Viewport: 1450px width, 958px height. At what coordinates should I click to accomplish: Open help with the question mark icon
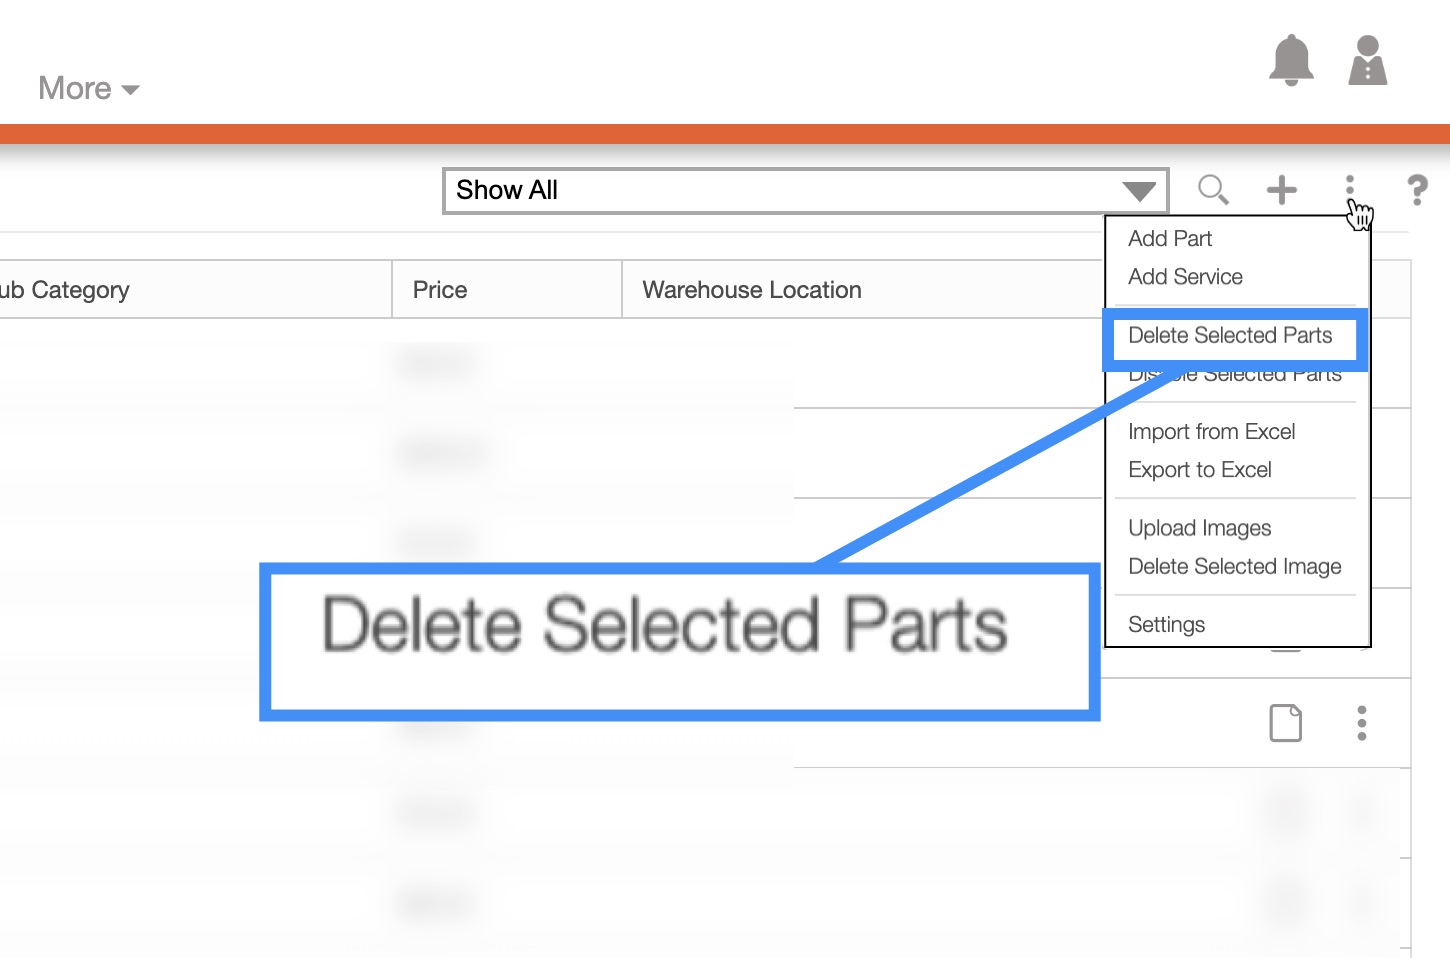coord(1417,189)
